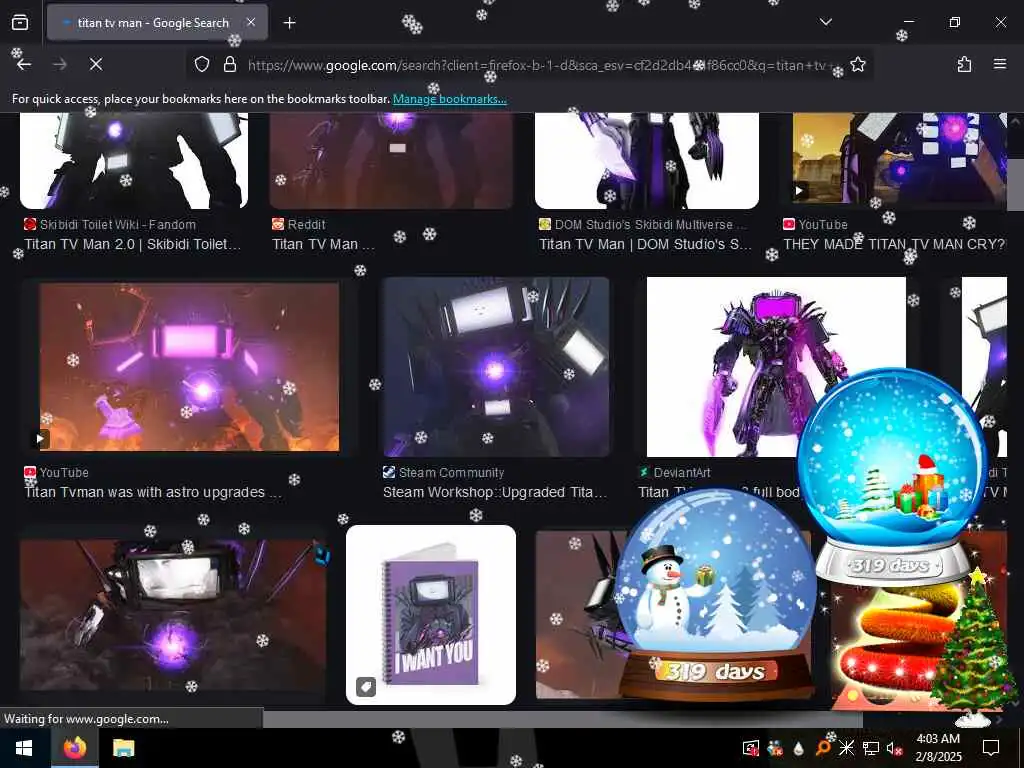Click the water droplet tray icon
1024x768 pixels.
tap(799, 748)
